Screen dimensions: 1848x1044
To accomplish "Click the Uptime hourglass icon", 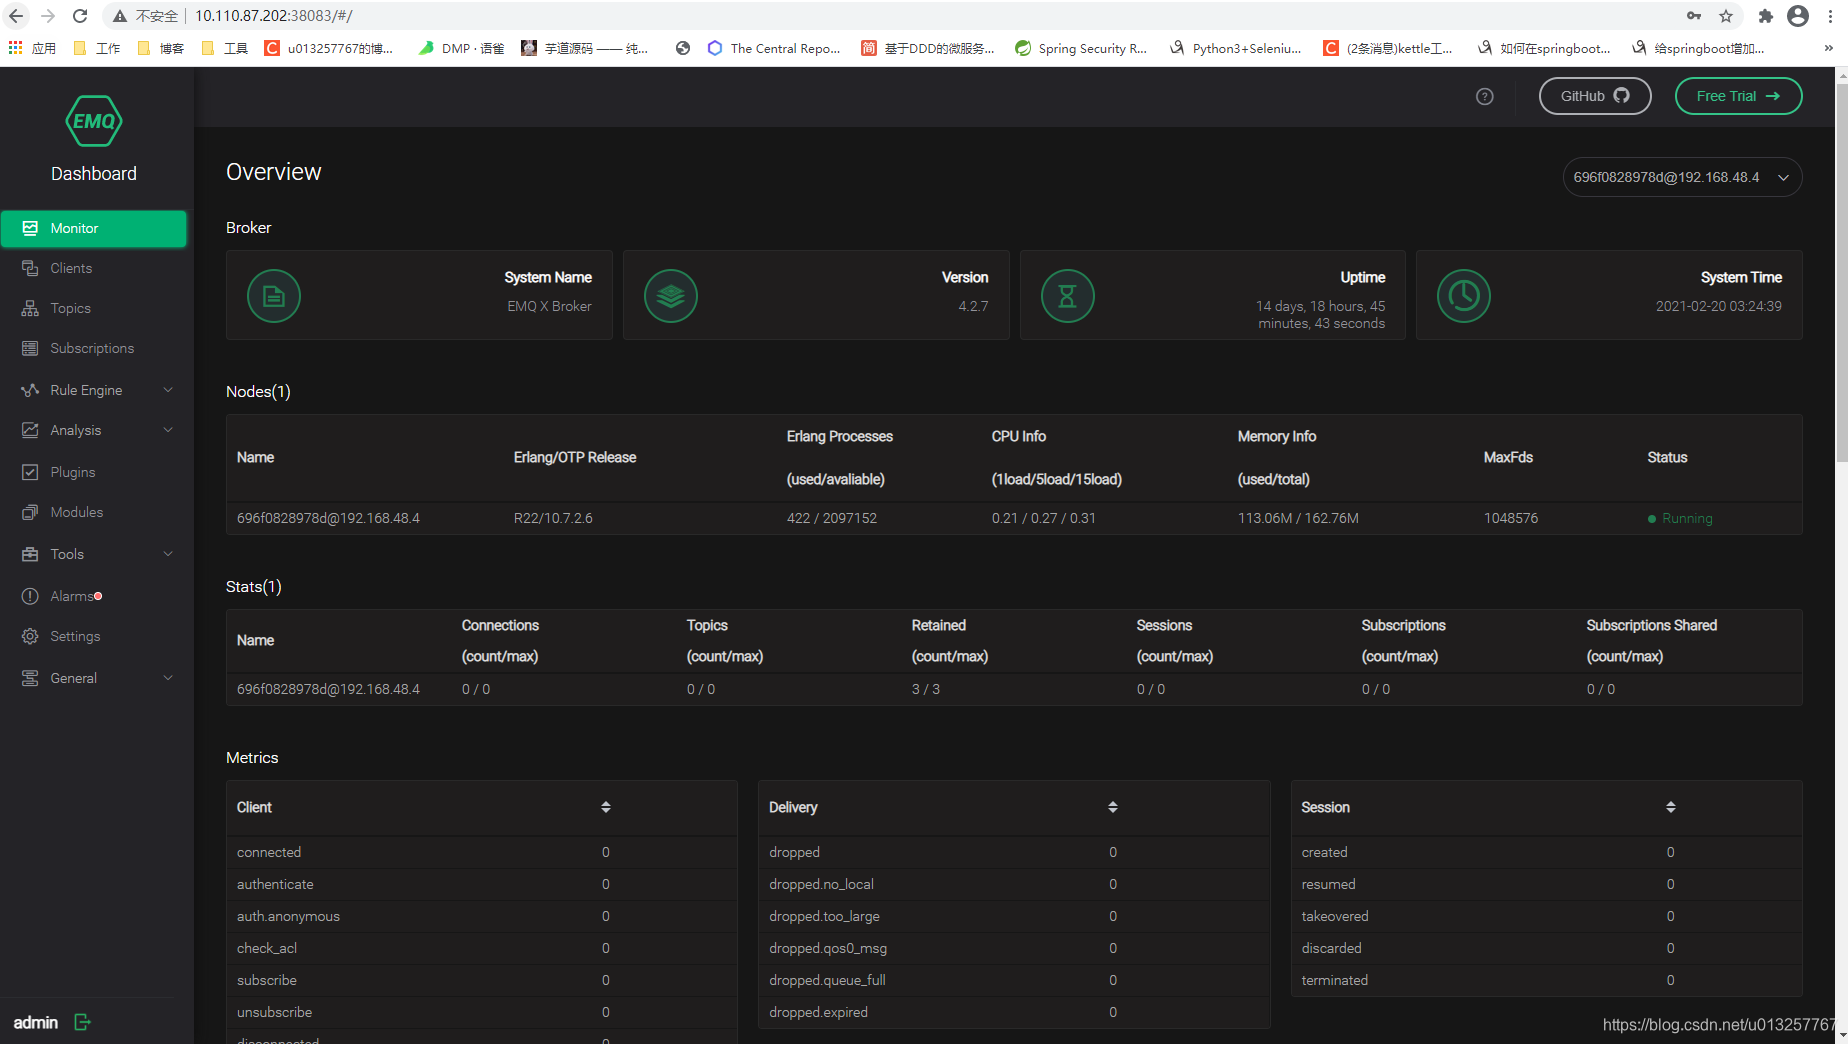I will 1068,296.
